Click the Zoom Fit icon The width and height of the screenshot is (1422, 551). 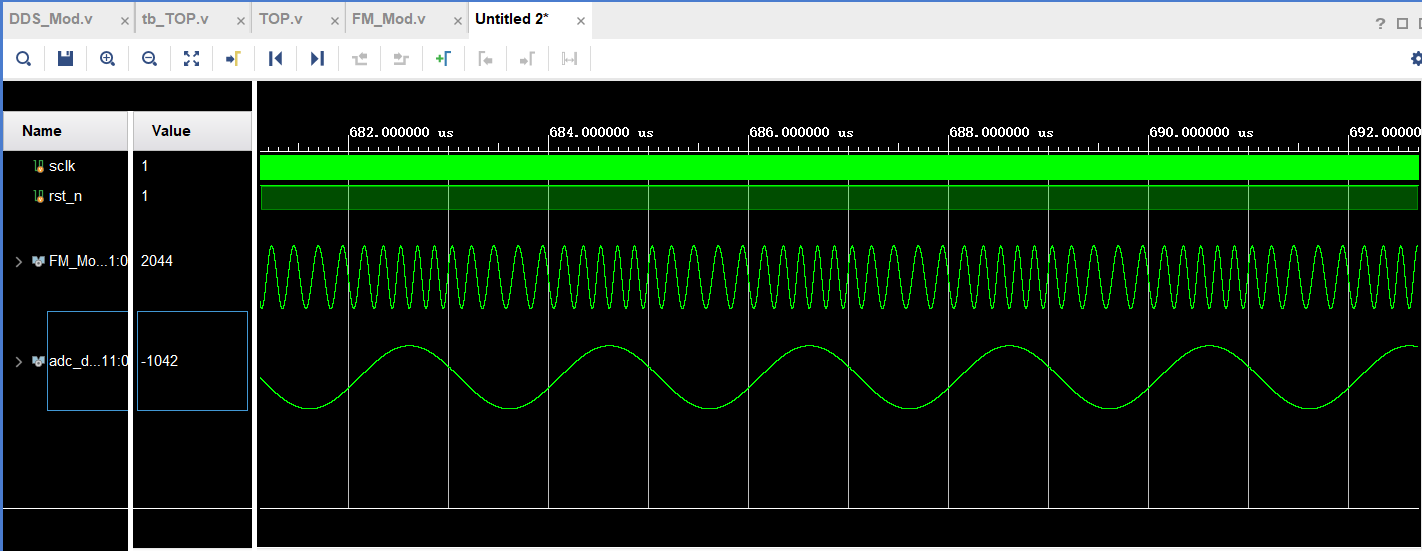(x=191, y=59)
